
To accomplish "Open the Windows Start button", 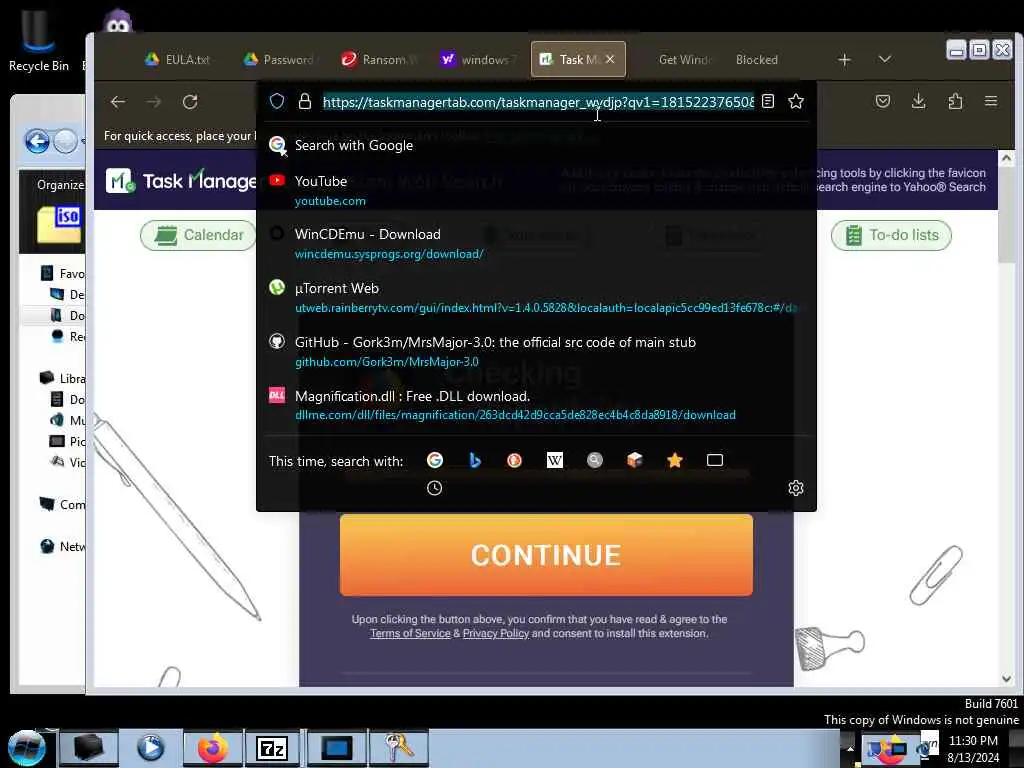I will (x=26, y=748).
